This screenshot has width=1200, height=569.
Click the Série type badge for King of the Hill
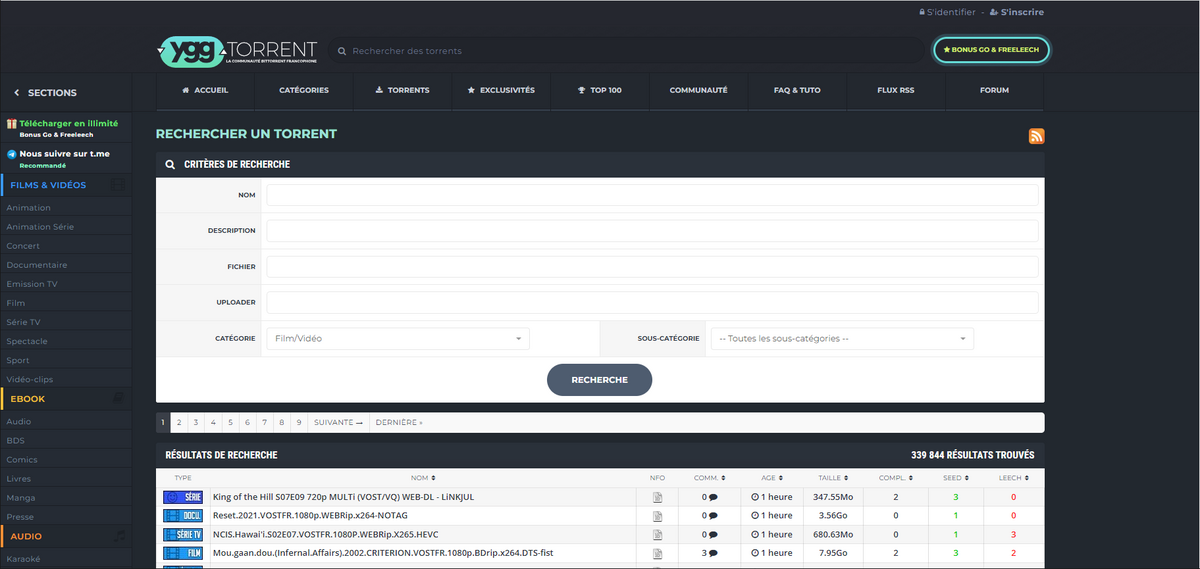183,497
